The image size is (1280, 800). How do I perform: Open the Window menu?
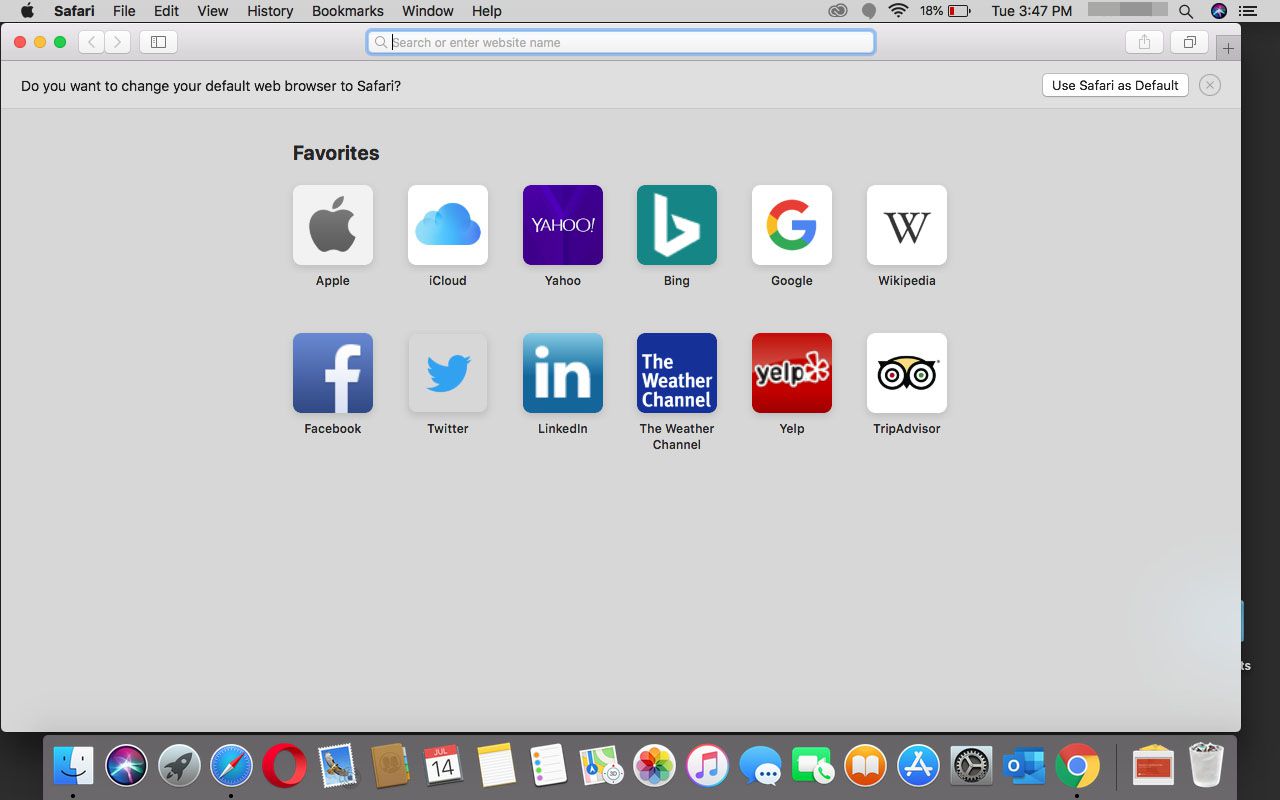427,11
